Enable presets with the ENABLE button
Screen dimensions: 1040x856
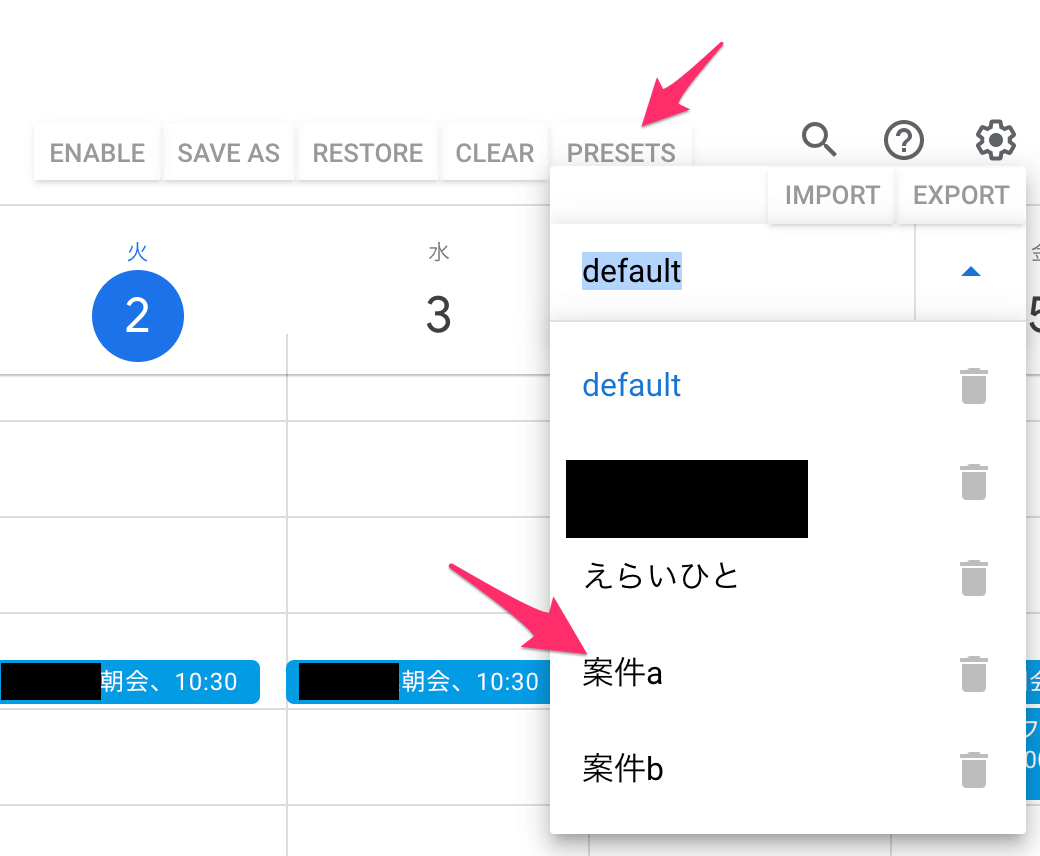(97, 152)
